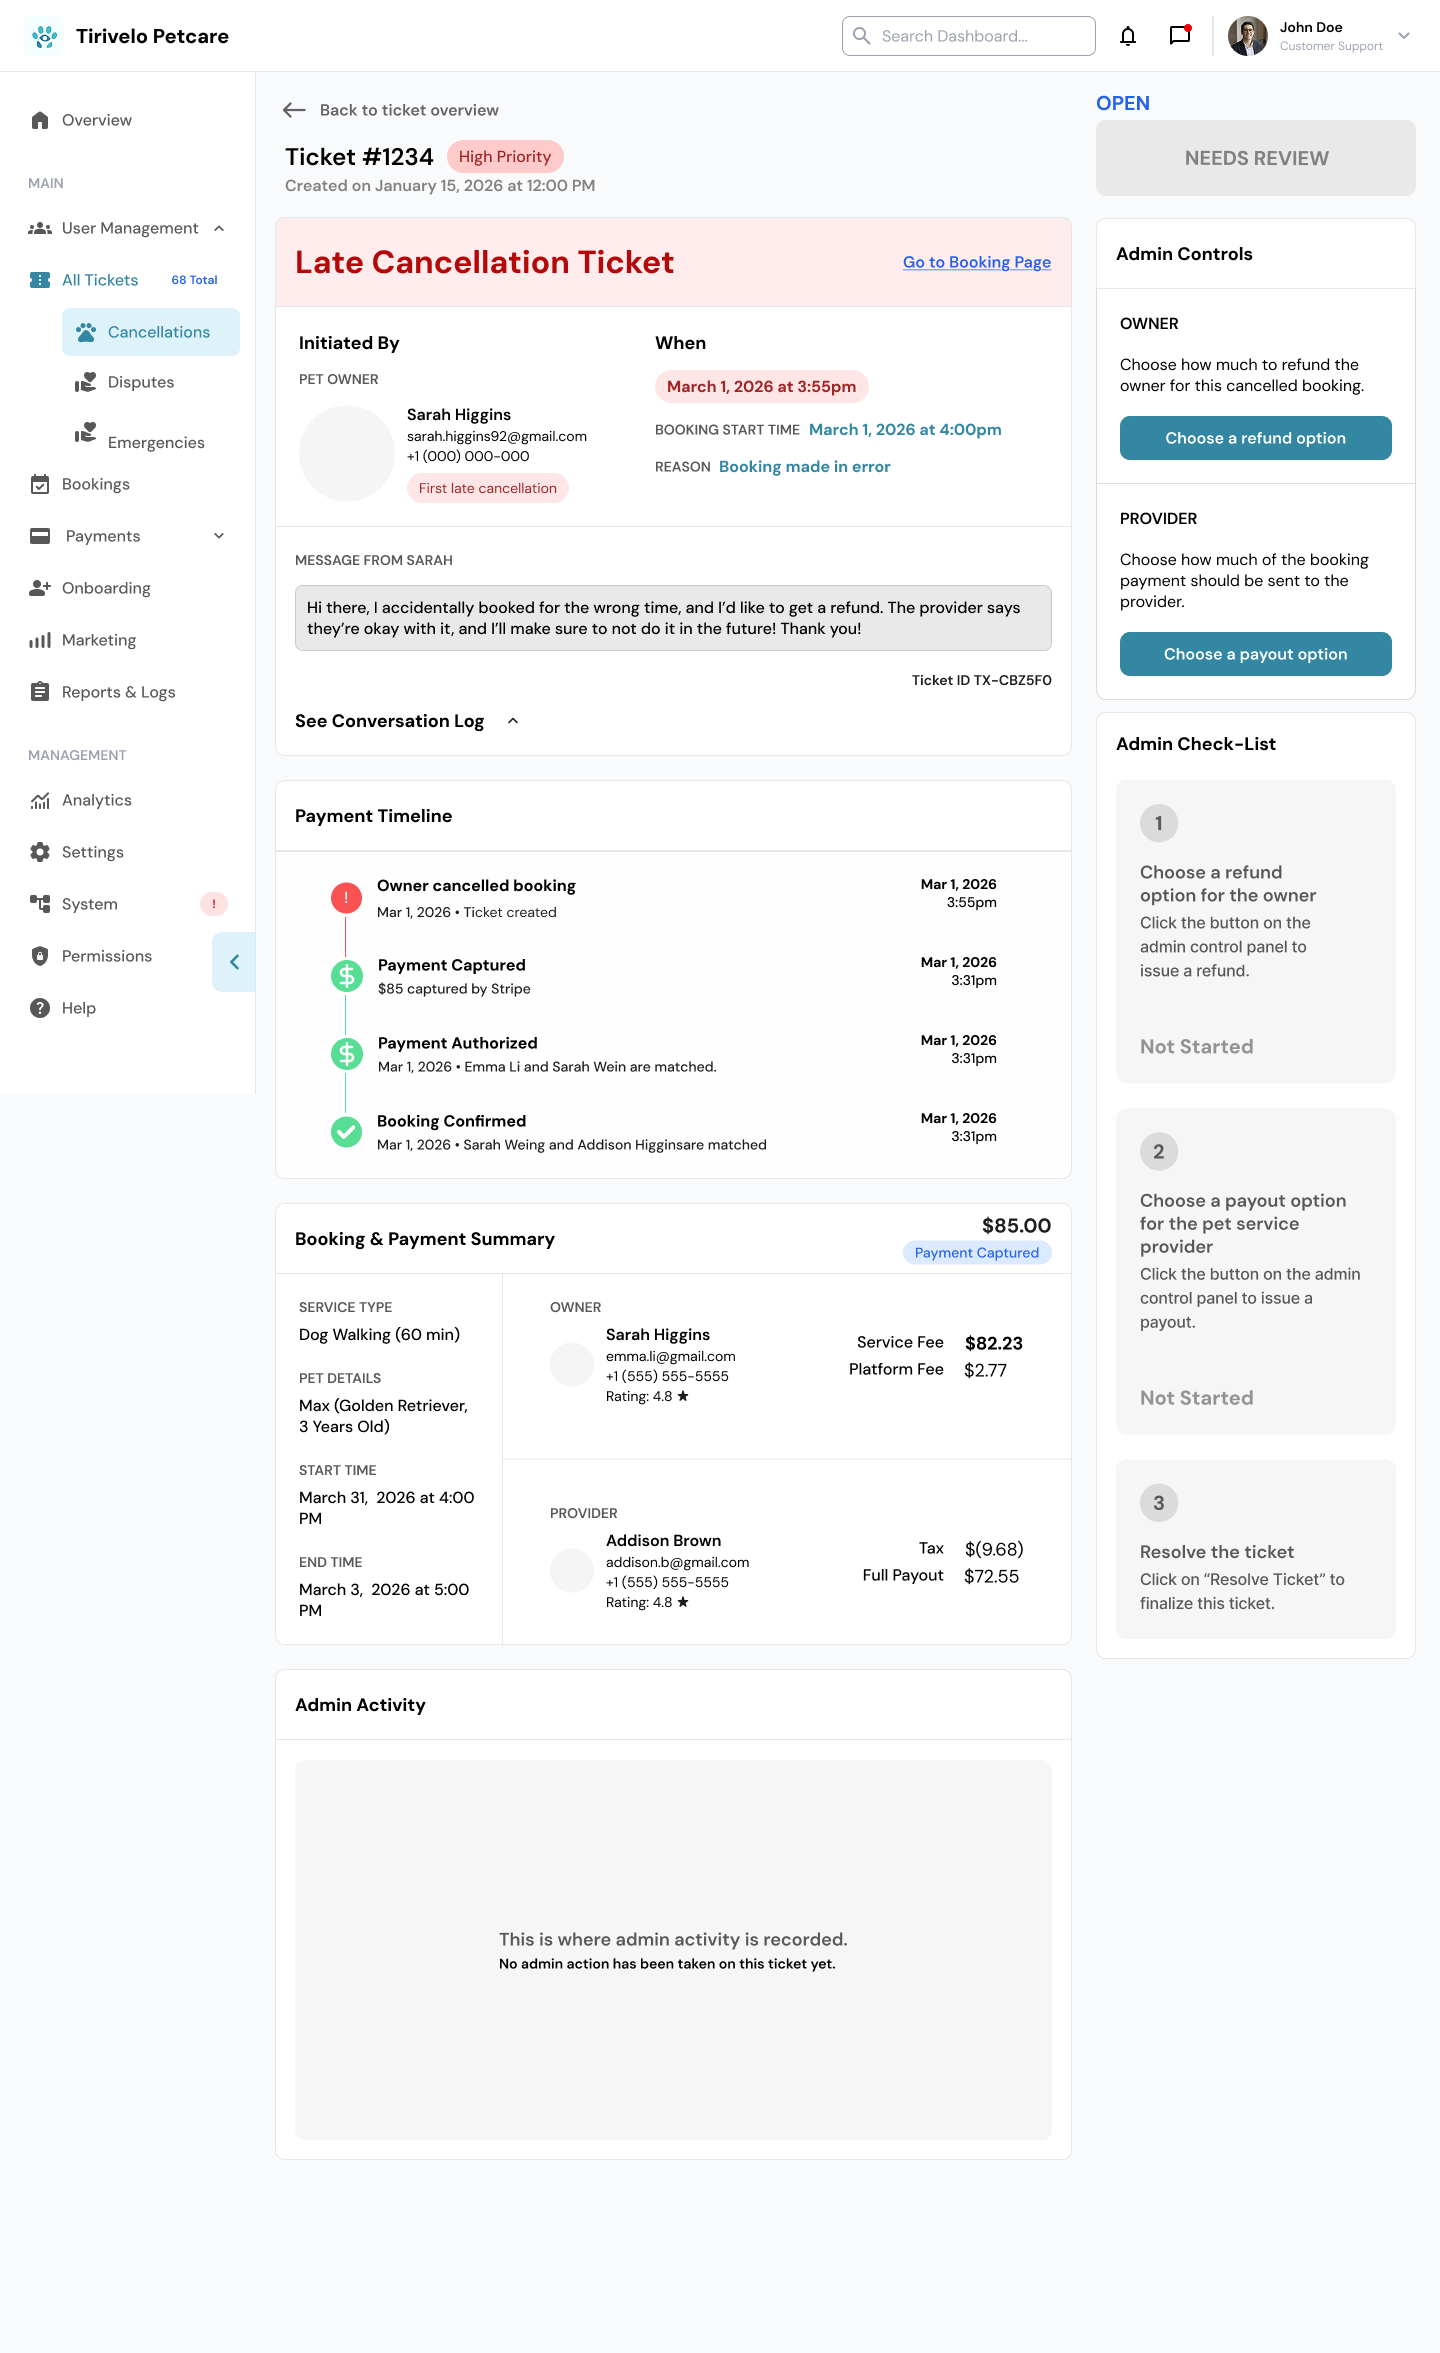Click the All Tickets ticket icon

(x=40, y=280)
